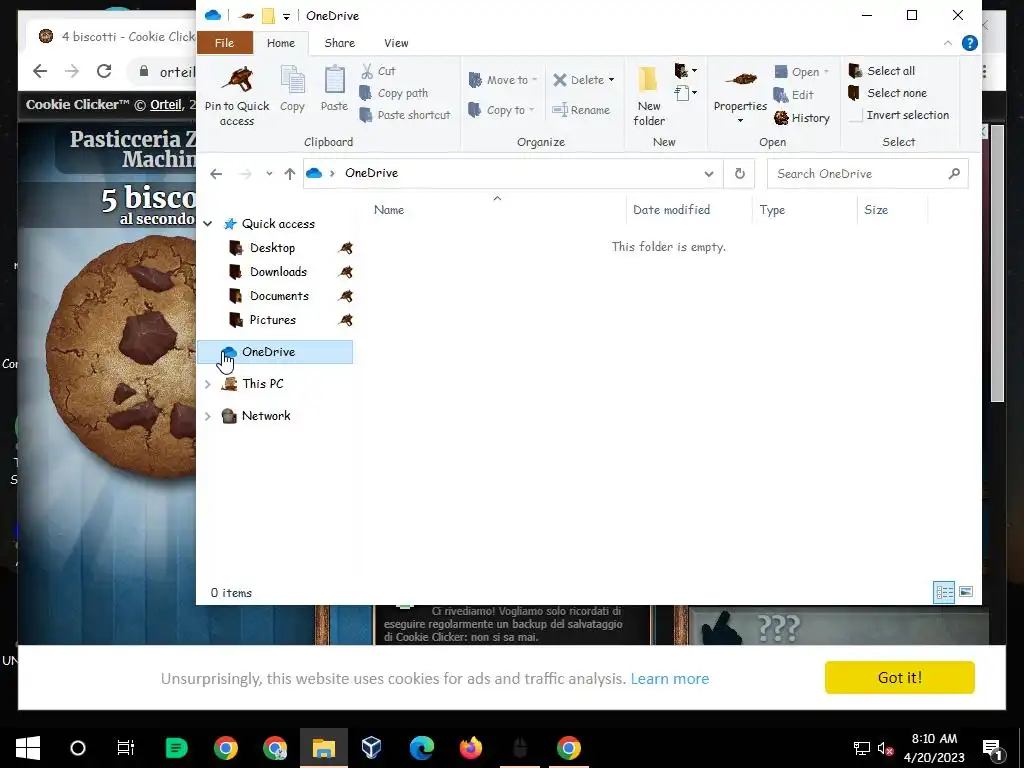Expand the address bar history dropdown
The image size is (1024, 768).
coord(709,174)
